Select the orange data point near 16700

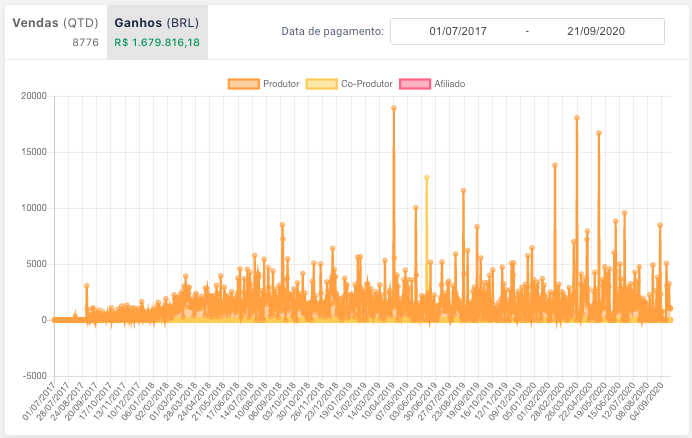(x=599, y=133)
